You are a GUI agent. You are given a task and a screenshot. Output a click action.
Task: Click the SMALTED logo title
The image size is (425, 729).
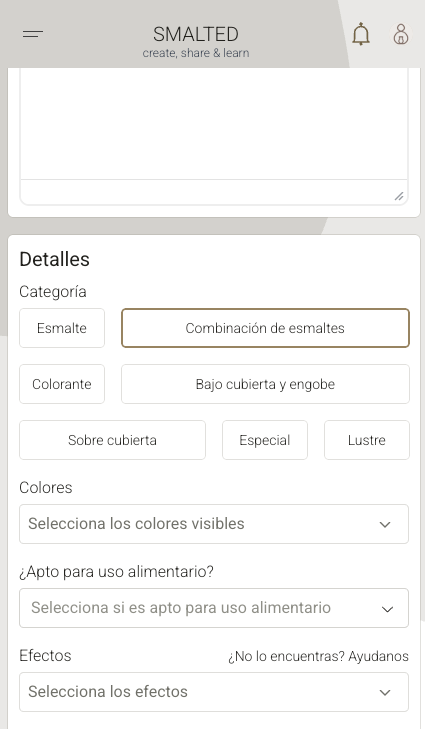click(x=196, y=34)
